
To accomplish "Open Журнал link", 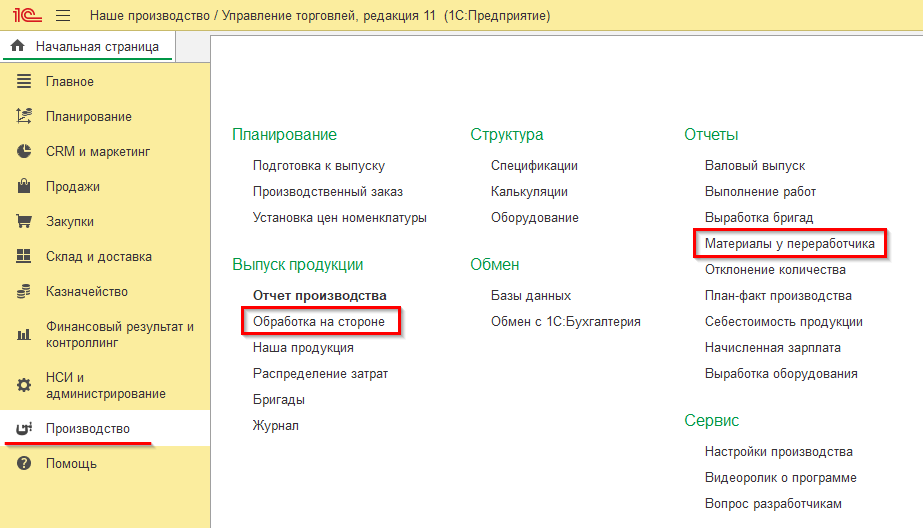I will 275,426.
